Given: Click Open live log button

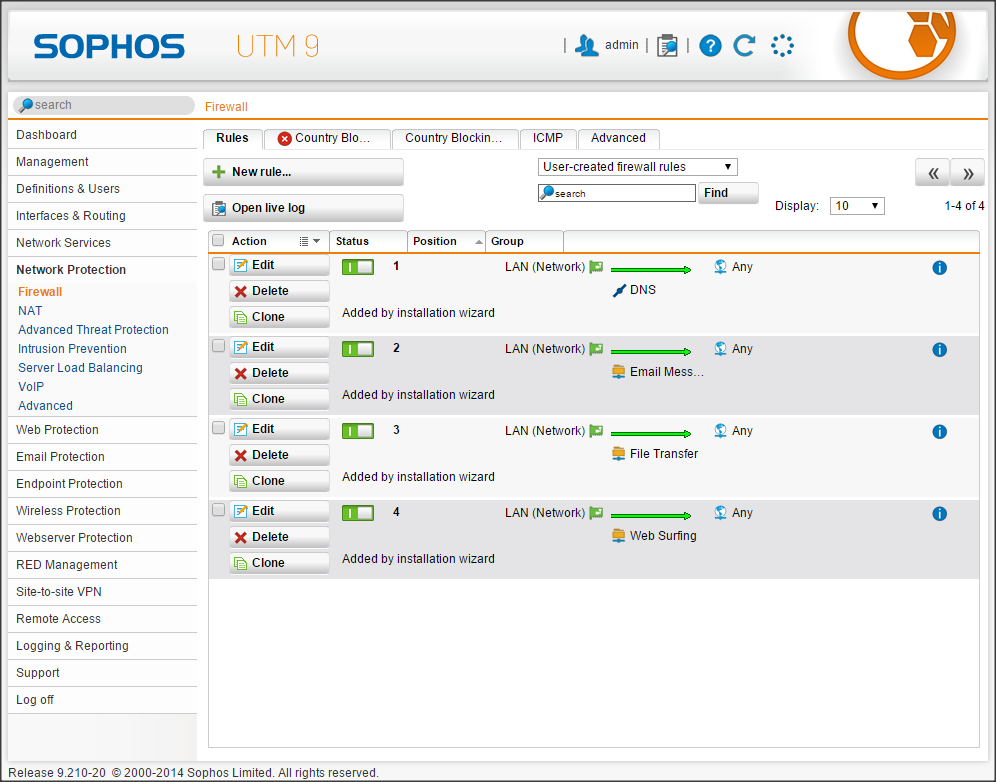Looking at the screenshot, I should pos(303,208).
